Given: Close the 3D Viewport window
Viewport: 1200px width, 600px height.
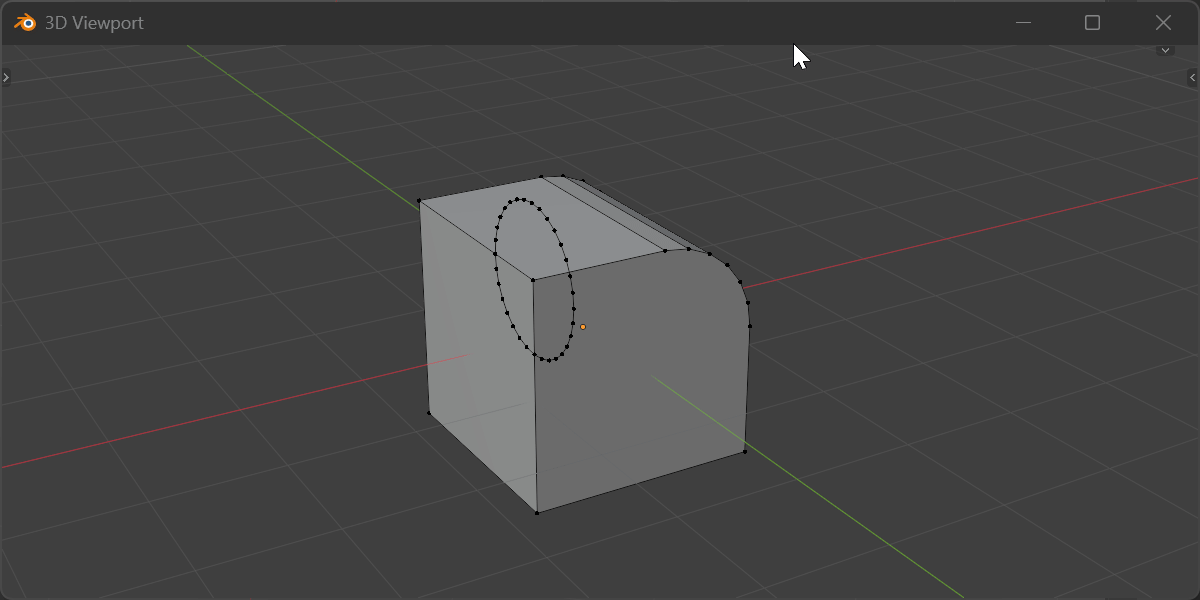Looking at the screenshot, I should (1163, 22).
